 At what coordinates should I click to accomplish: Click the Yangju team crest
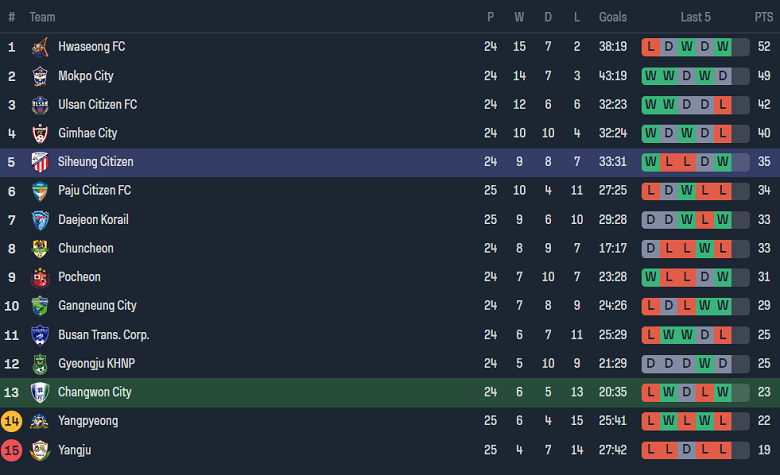[x=40, y=450]
